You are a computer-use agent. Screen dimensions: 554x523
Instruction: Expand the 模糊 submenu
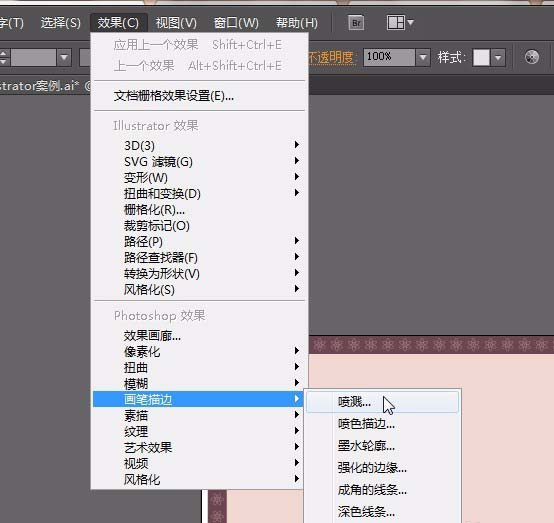(x=200, y=383)
